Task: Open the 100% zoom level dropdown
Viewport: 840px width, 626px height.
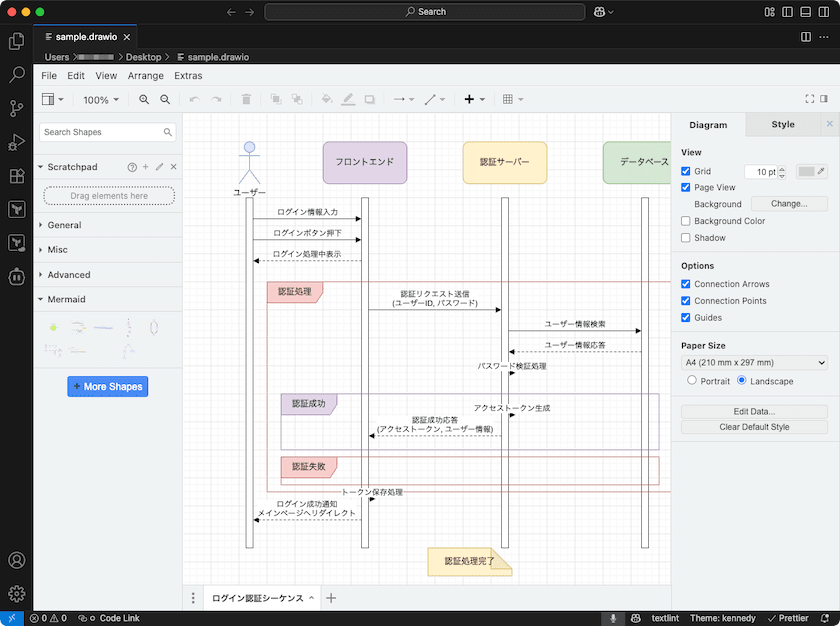Action: pos(101,100)
